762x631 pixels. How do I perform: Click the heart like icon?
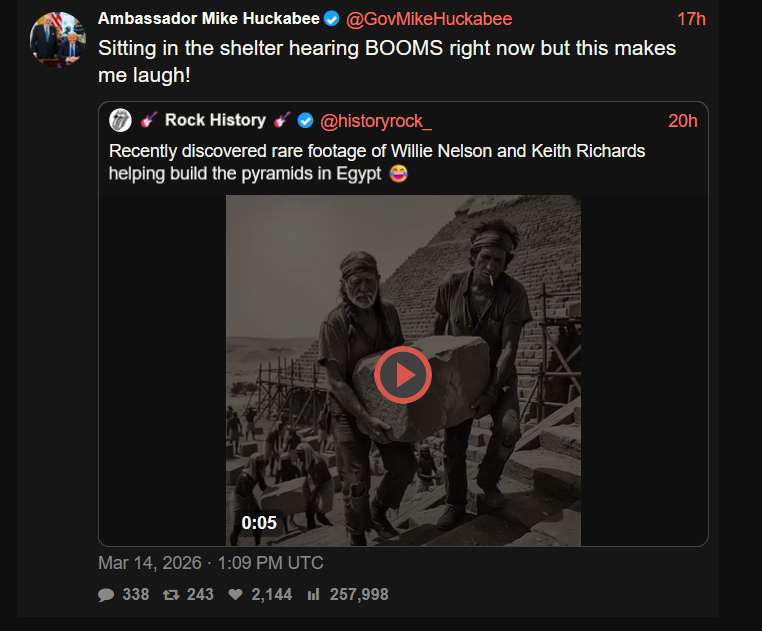point(236,594)
